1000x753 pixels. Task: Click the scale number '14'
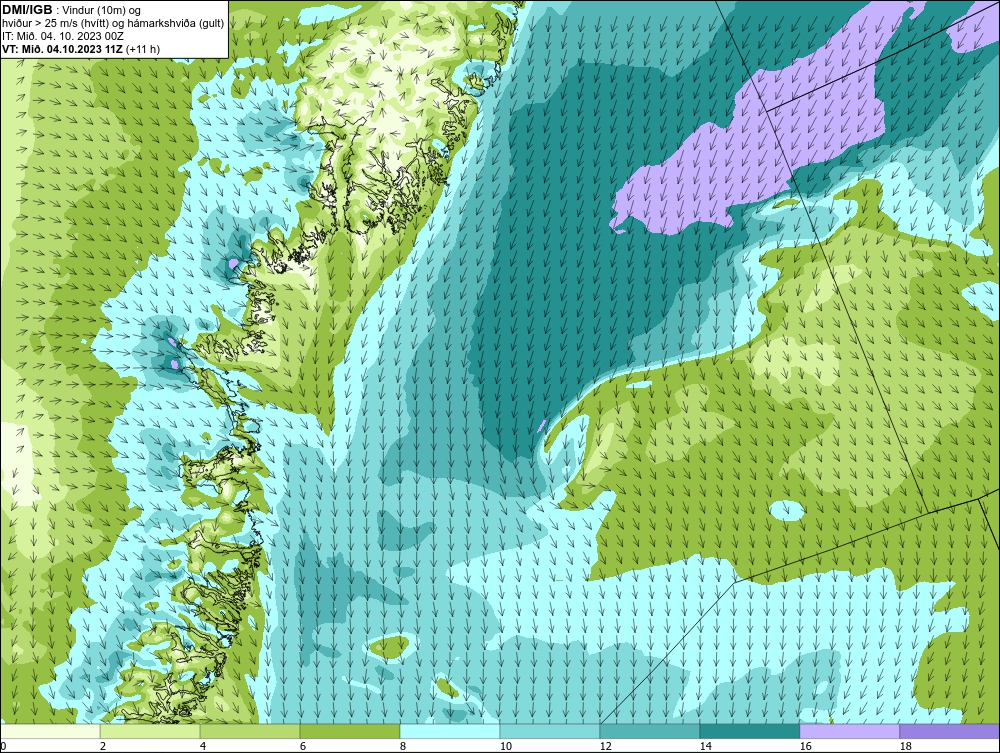[705, 746]
